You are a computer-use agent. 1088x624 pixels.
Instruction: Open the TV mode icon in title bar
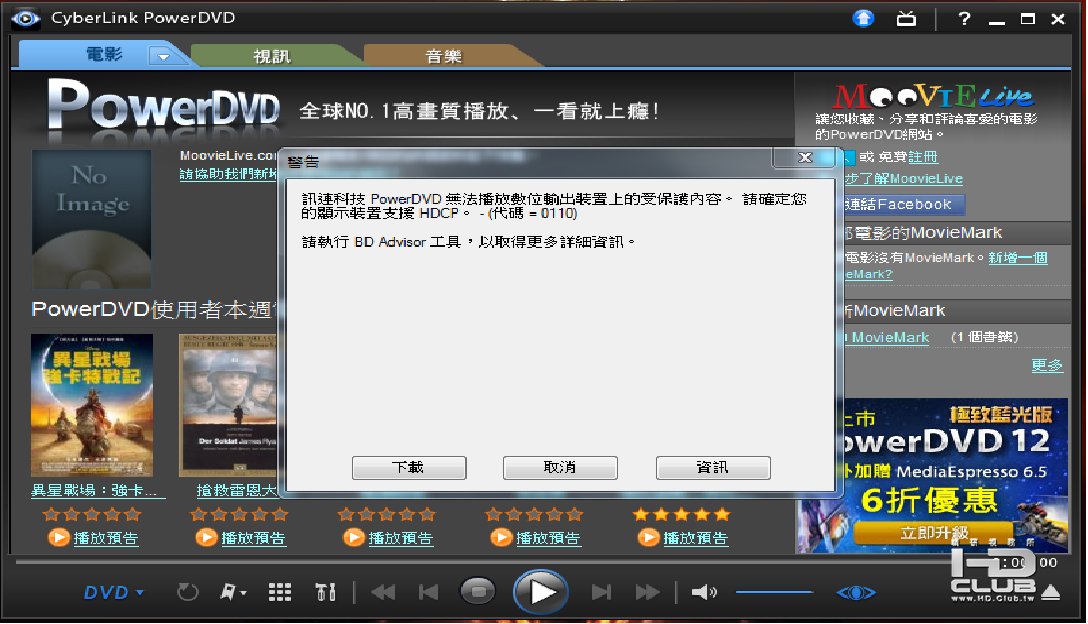coord(906,19)
